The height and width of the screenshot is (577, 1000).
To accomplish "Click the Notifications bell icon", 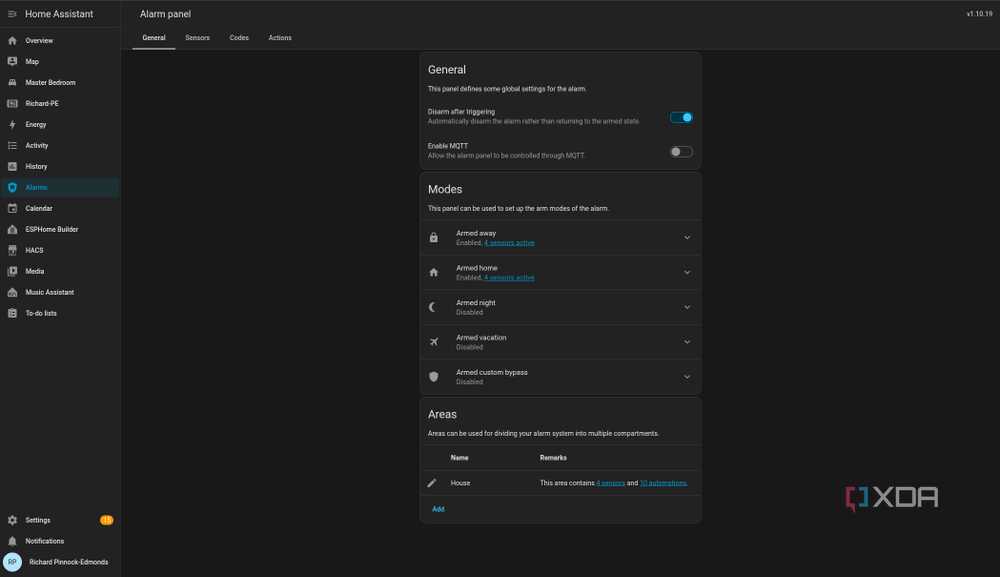I will pyautogui.click(x=12, y=541).
